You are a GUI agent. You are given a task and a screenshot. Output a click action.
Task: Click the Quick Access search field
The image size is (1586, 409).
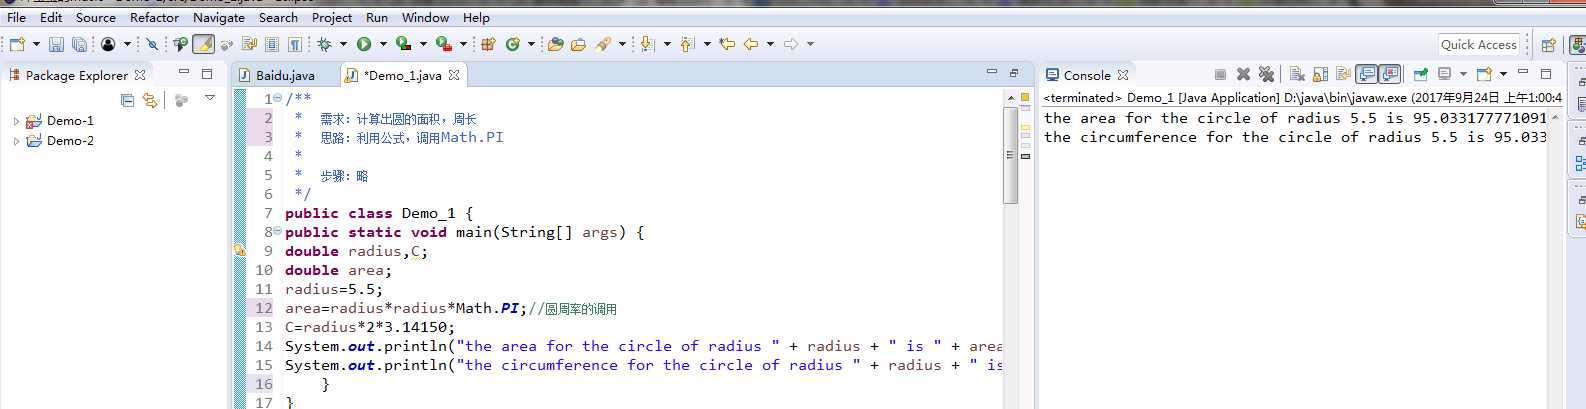(x=1479, y=44)
